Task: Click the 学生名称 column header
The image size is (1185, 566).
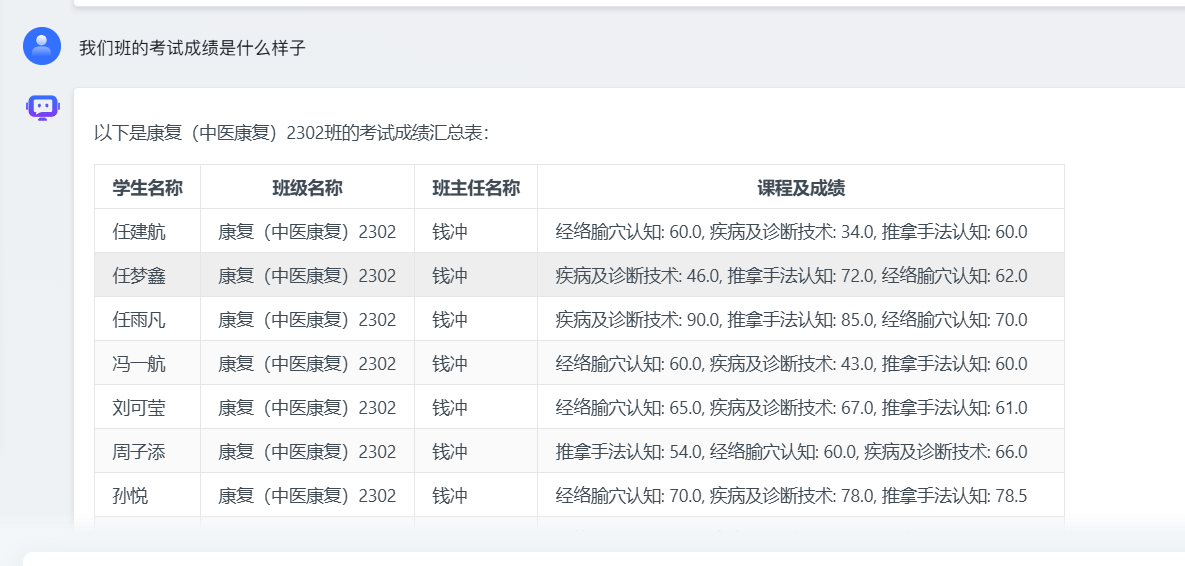Action: pos(147,188)
